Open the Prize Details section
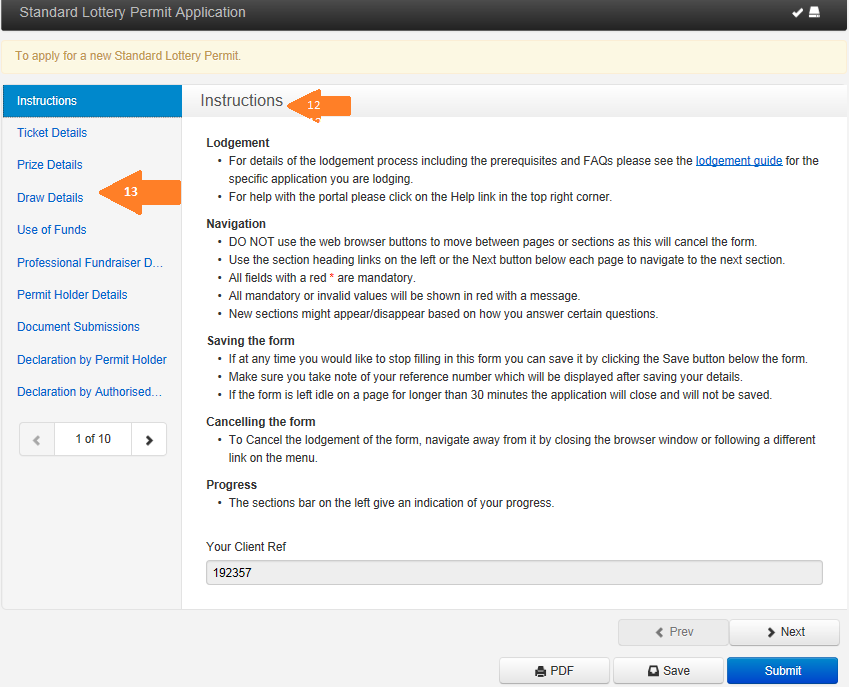 click(x=50, y=165)
